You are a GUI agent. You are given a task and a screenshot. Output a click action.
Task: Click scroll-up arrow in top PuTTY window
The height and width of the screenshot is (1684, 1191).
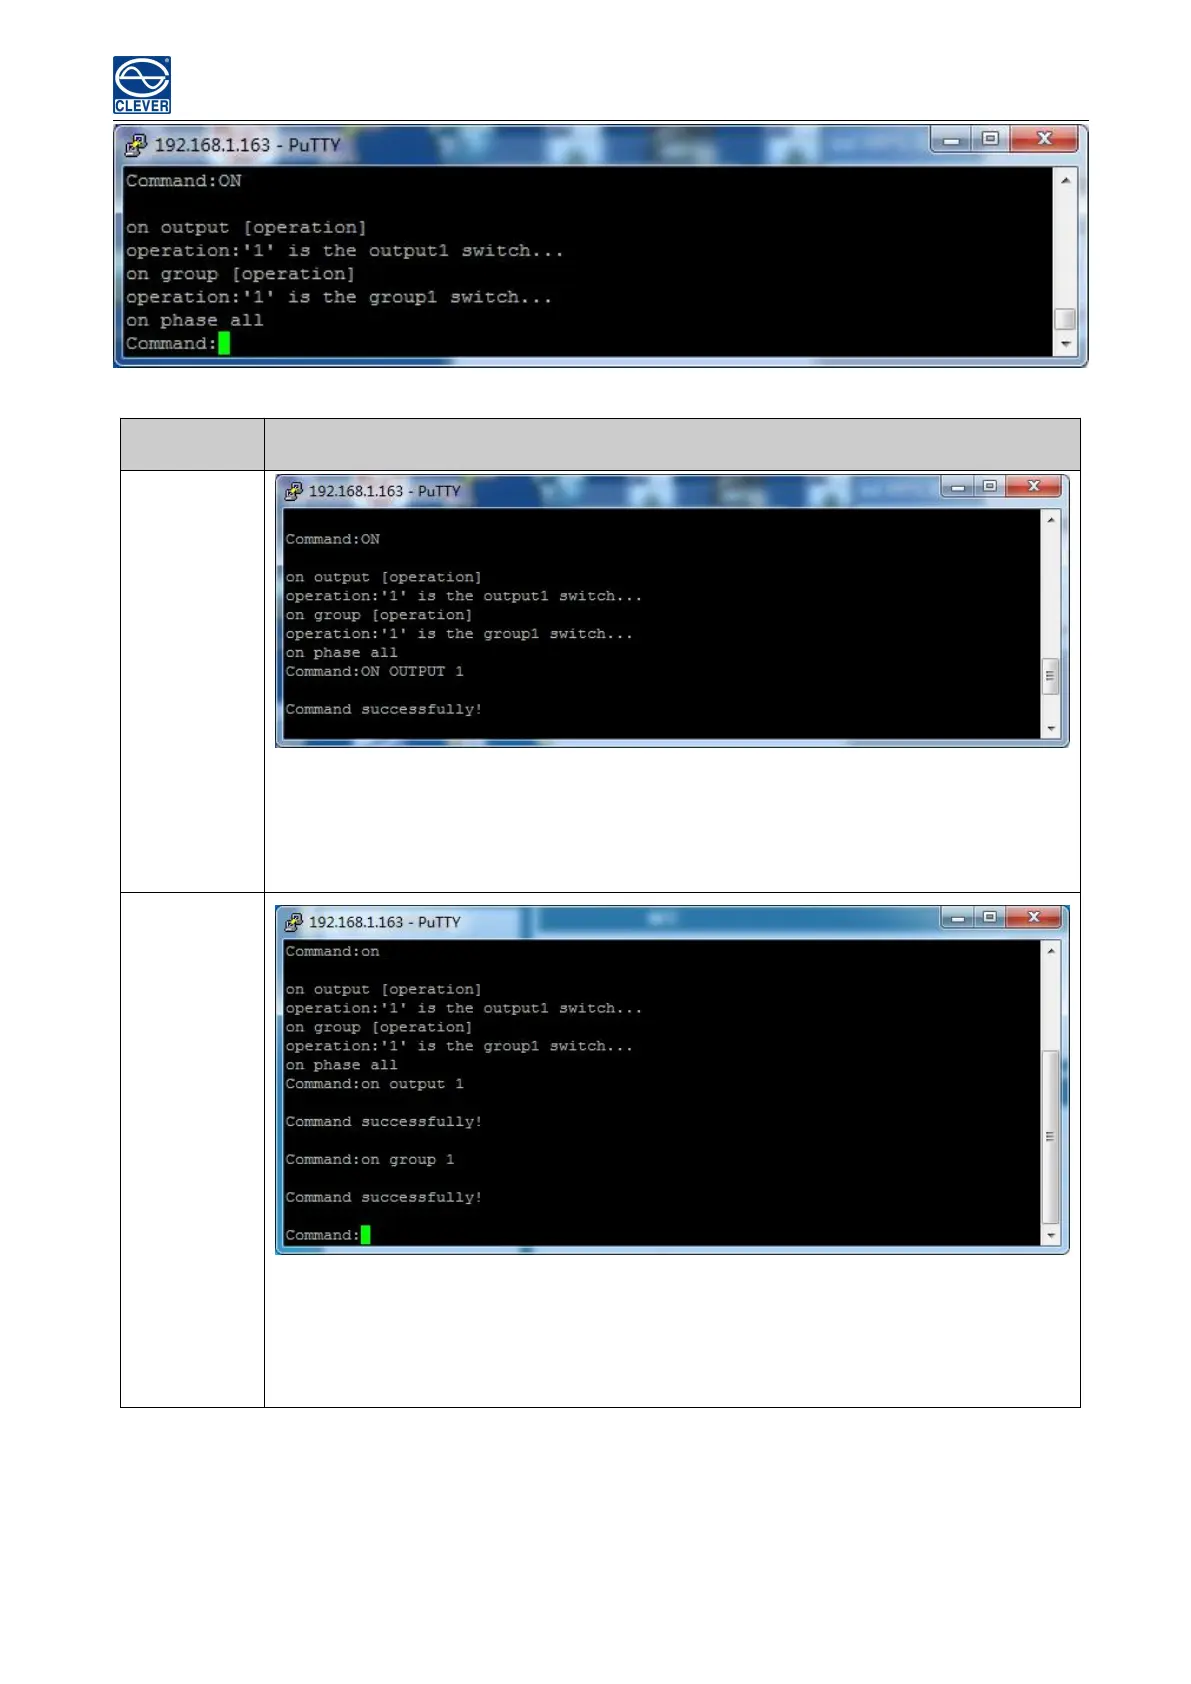(1065, 180)
